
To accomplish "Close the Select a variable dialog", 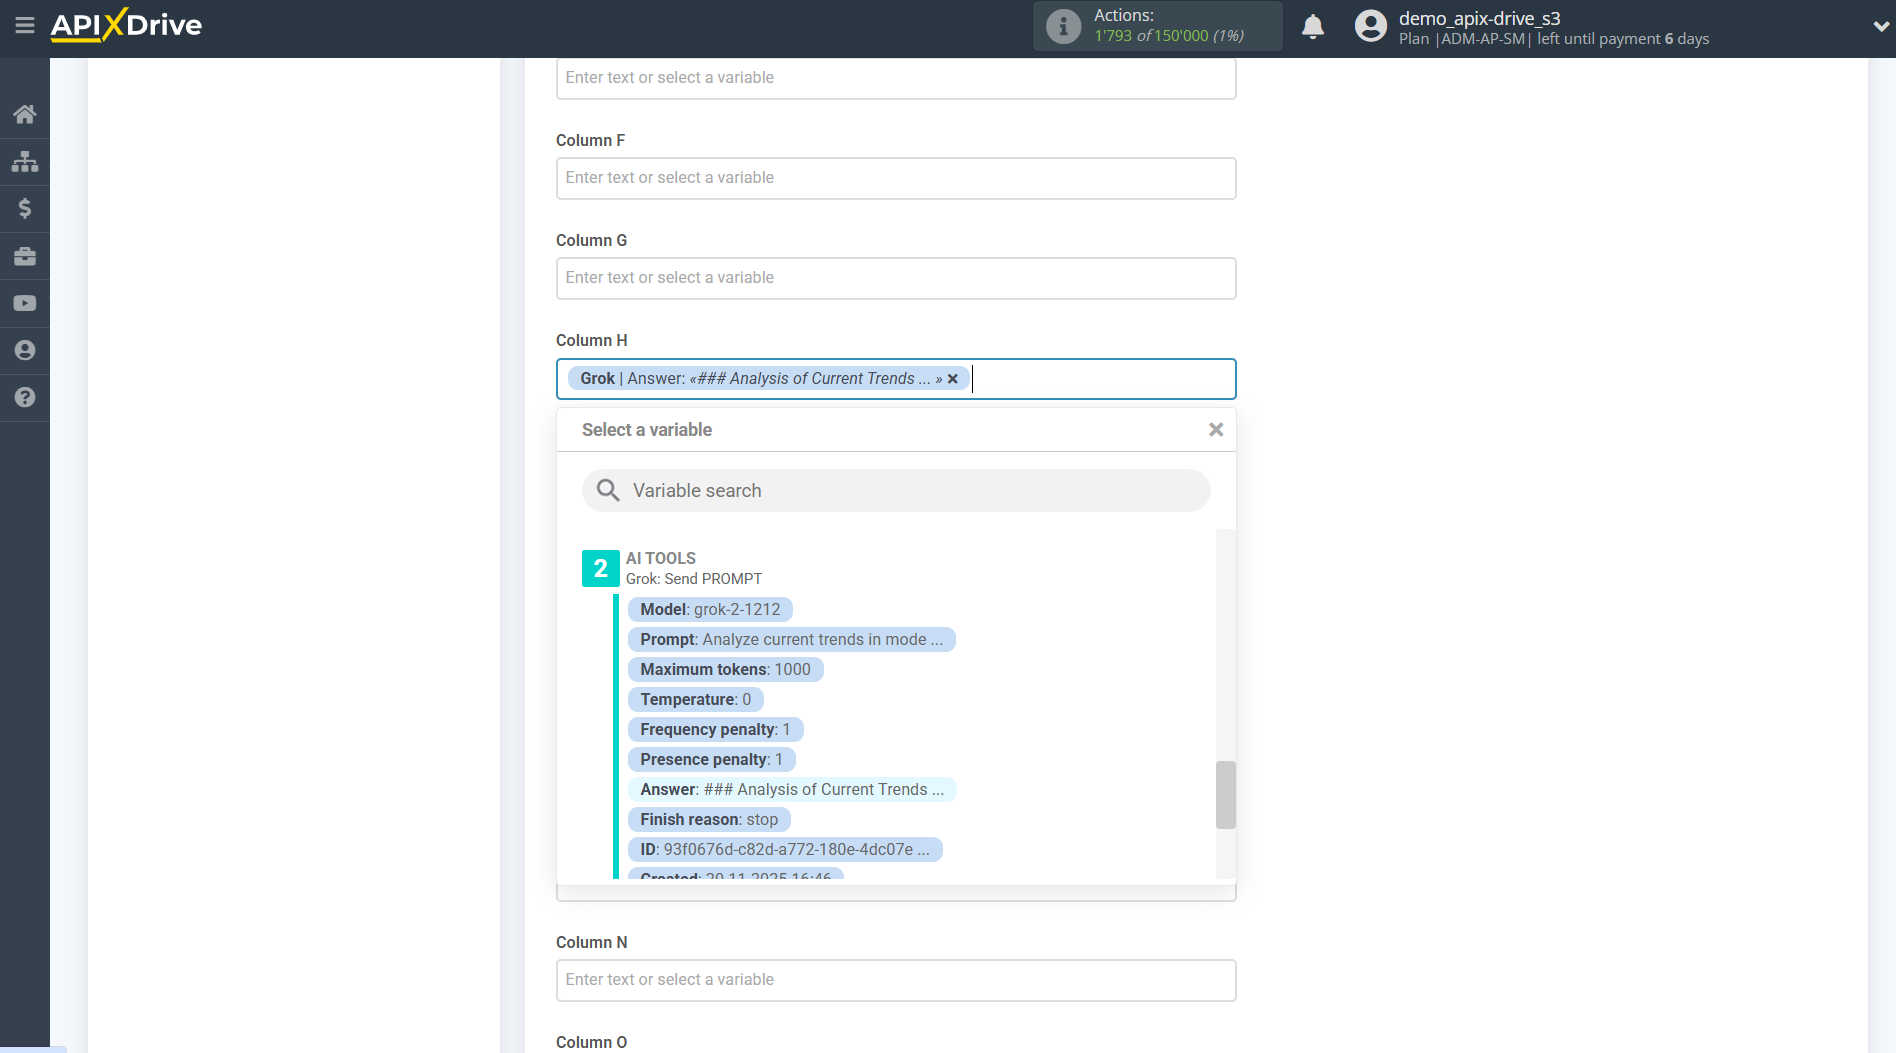I will [x=1215, y=429].
